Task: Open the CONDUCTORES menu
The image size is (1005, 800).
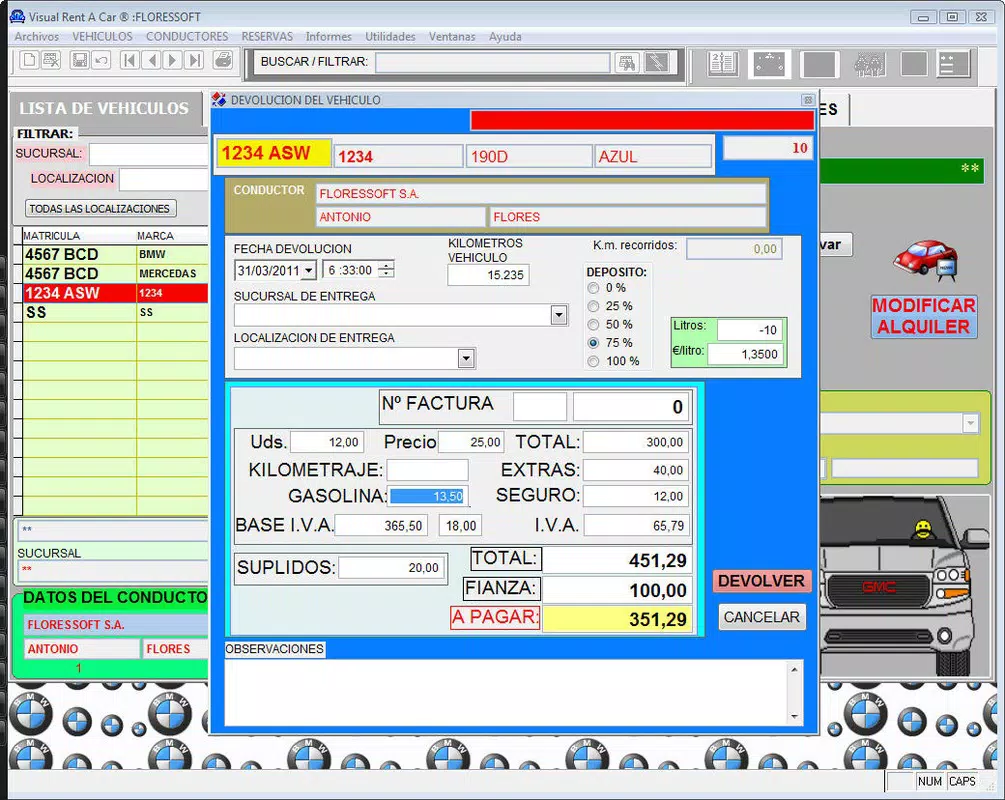Action: tap(187, 37)
